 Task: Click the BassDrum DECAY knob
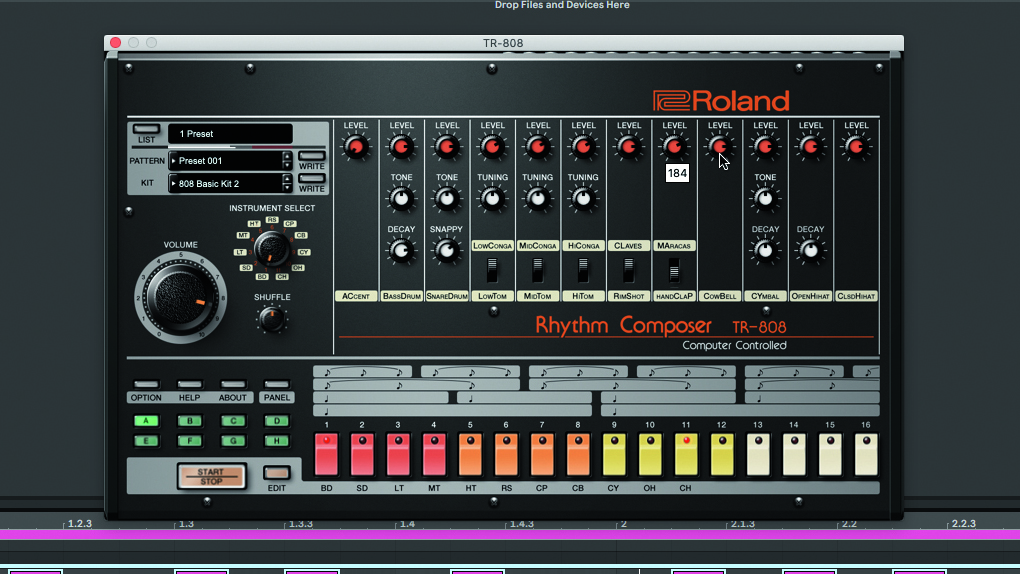click(401, 251)
